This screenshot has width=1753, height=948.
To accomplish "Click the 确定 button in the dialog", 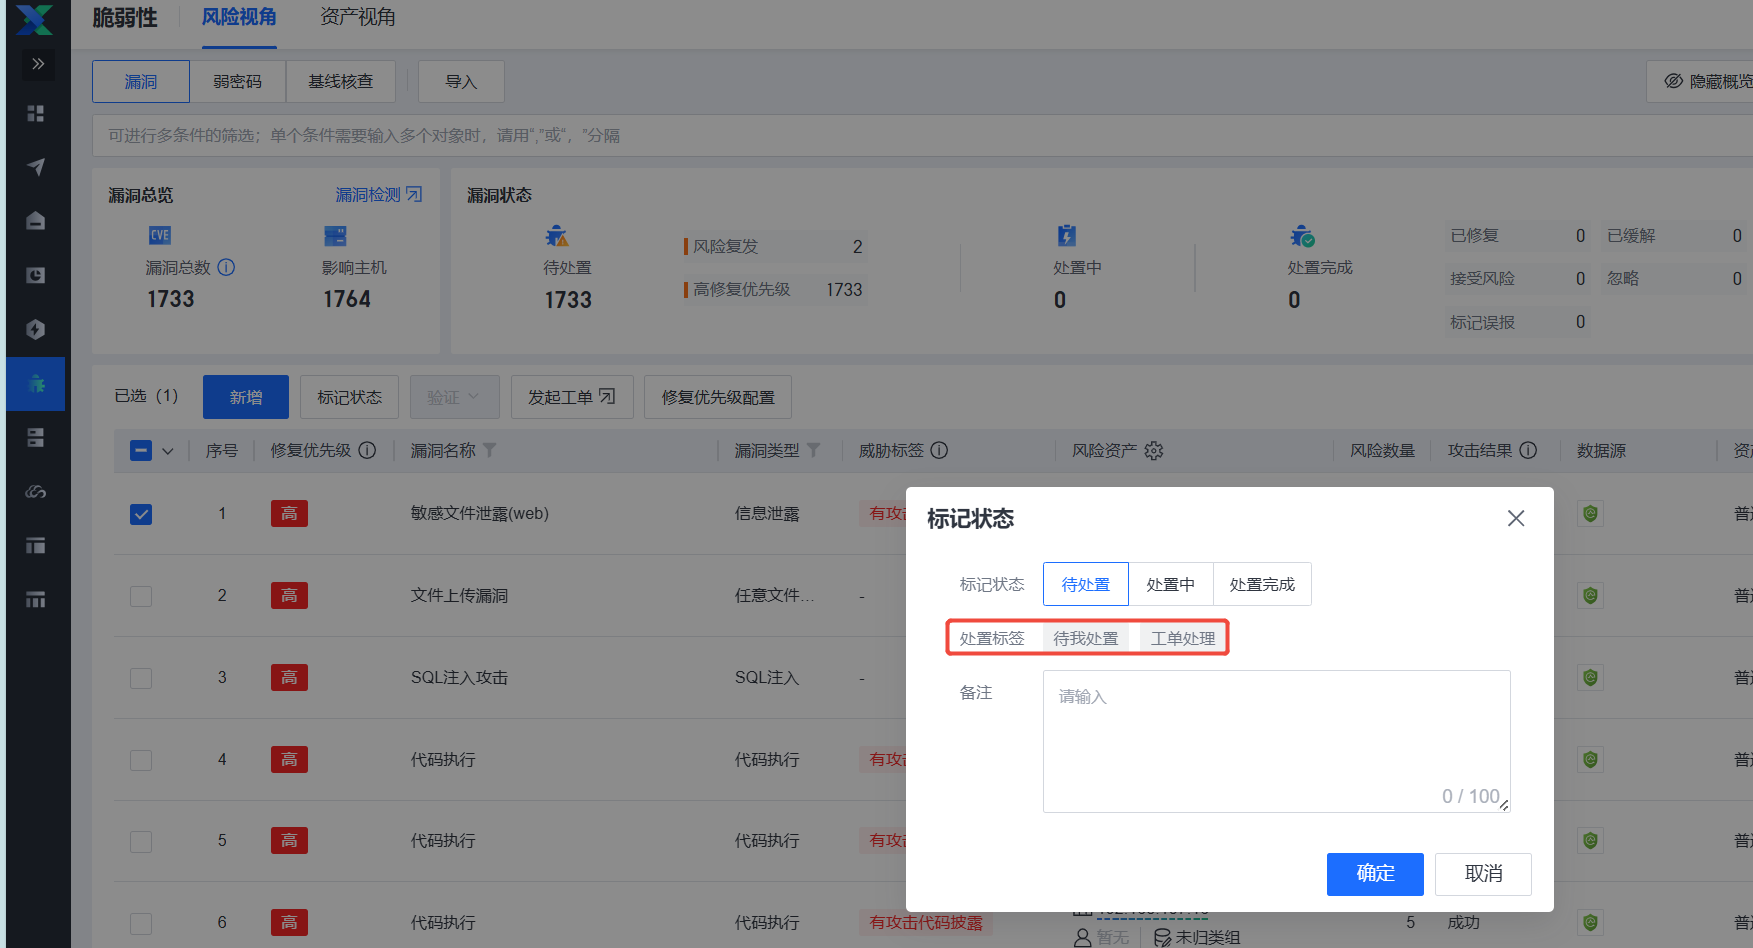I will pos(1374,873).
